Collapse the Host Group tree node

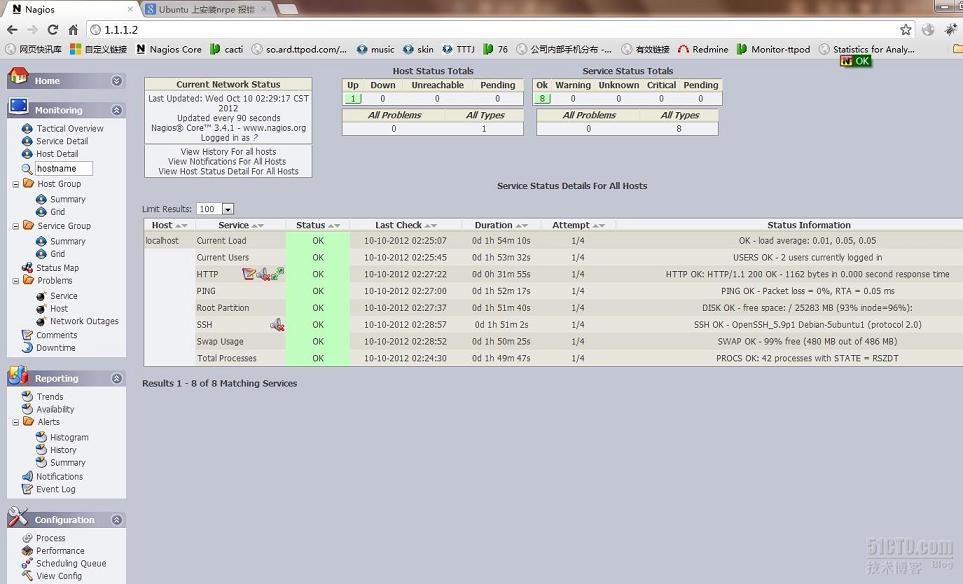[x=16, y=184]
